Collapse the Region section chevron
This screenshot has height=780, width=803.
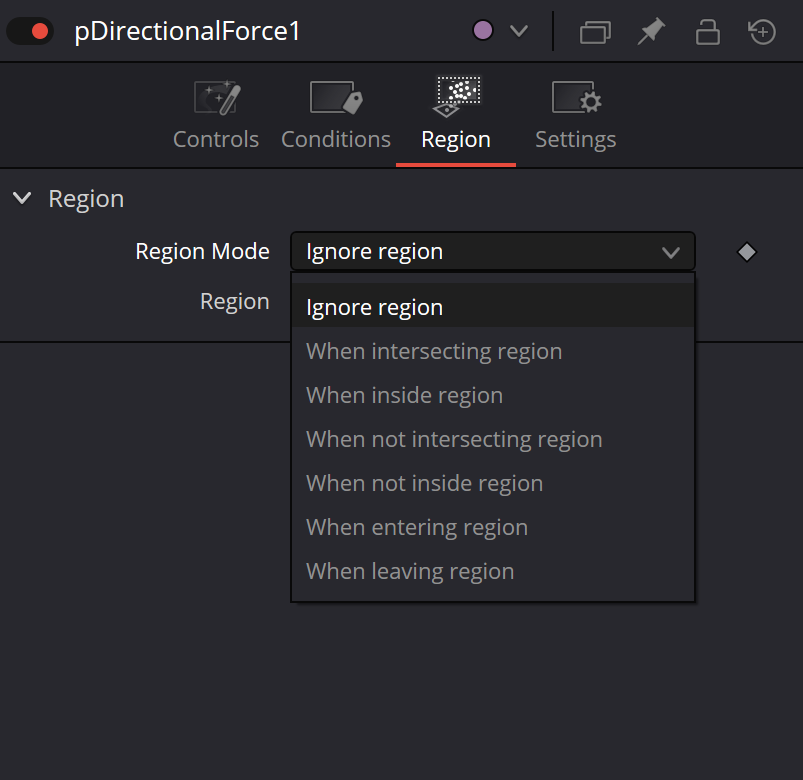pyautogui.click(x=22, y=198)
